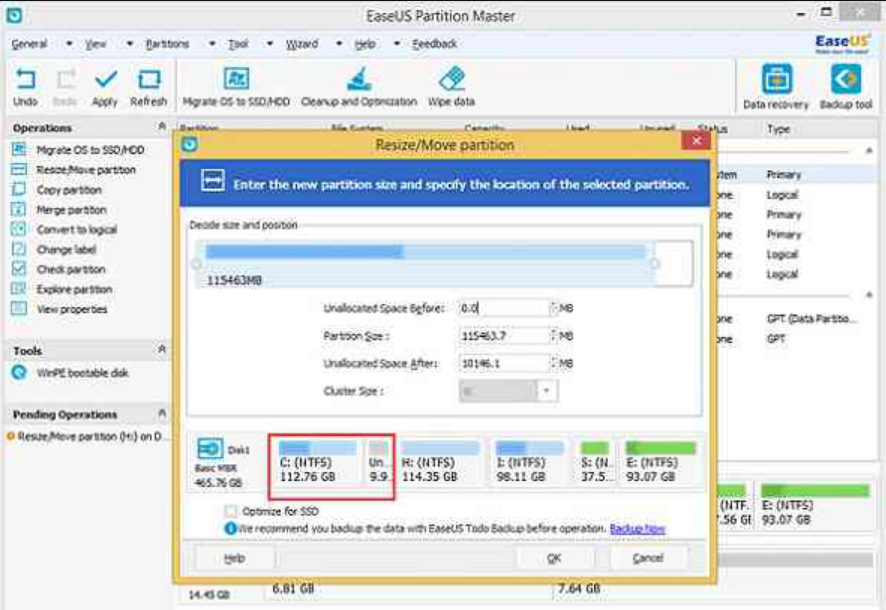Open the Tool menu
The image size is (886, 610).
pos(238,43)
